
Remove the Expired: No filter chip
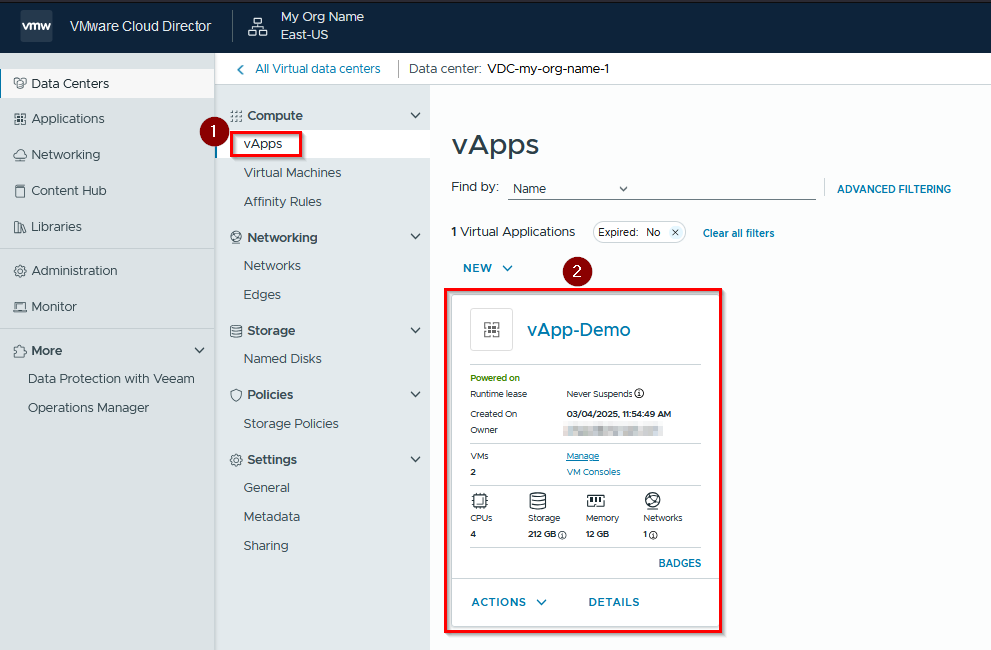[x=675, y=233]
